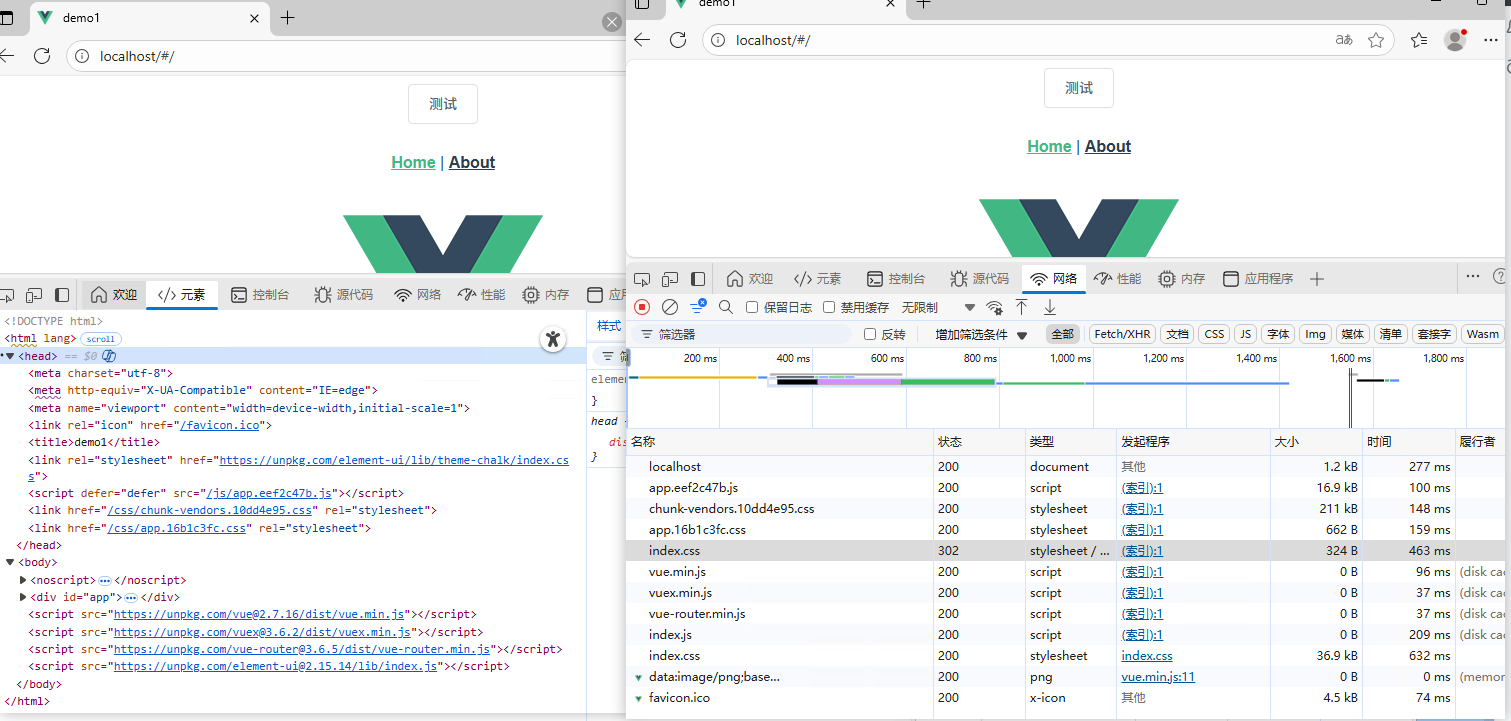Select inspect element tool in right DevTools
1511x721 pixels.
(x=643, y=279)
